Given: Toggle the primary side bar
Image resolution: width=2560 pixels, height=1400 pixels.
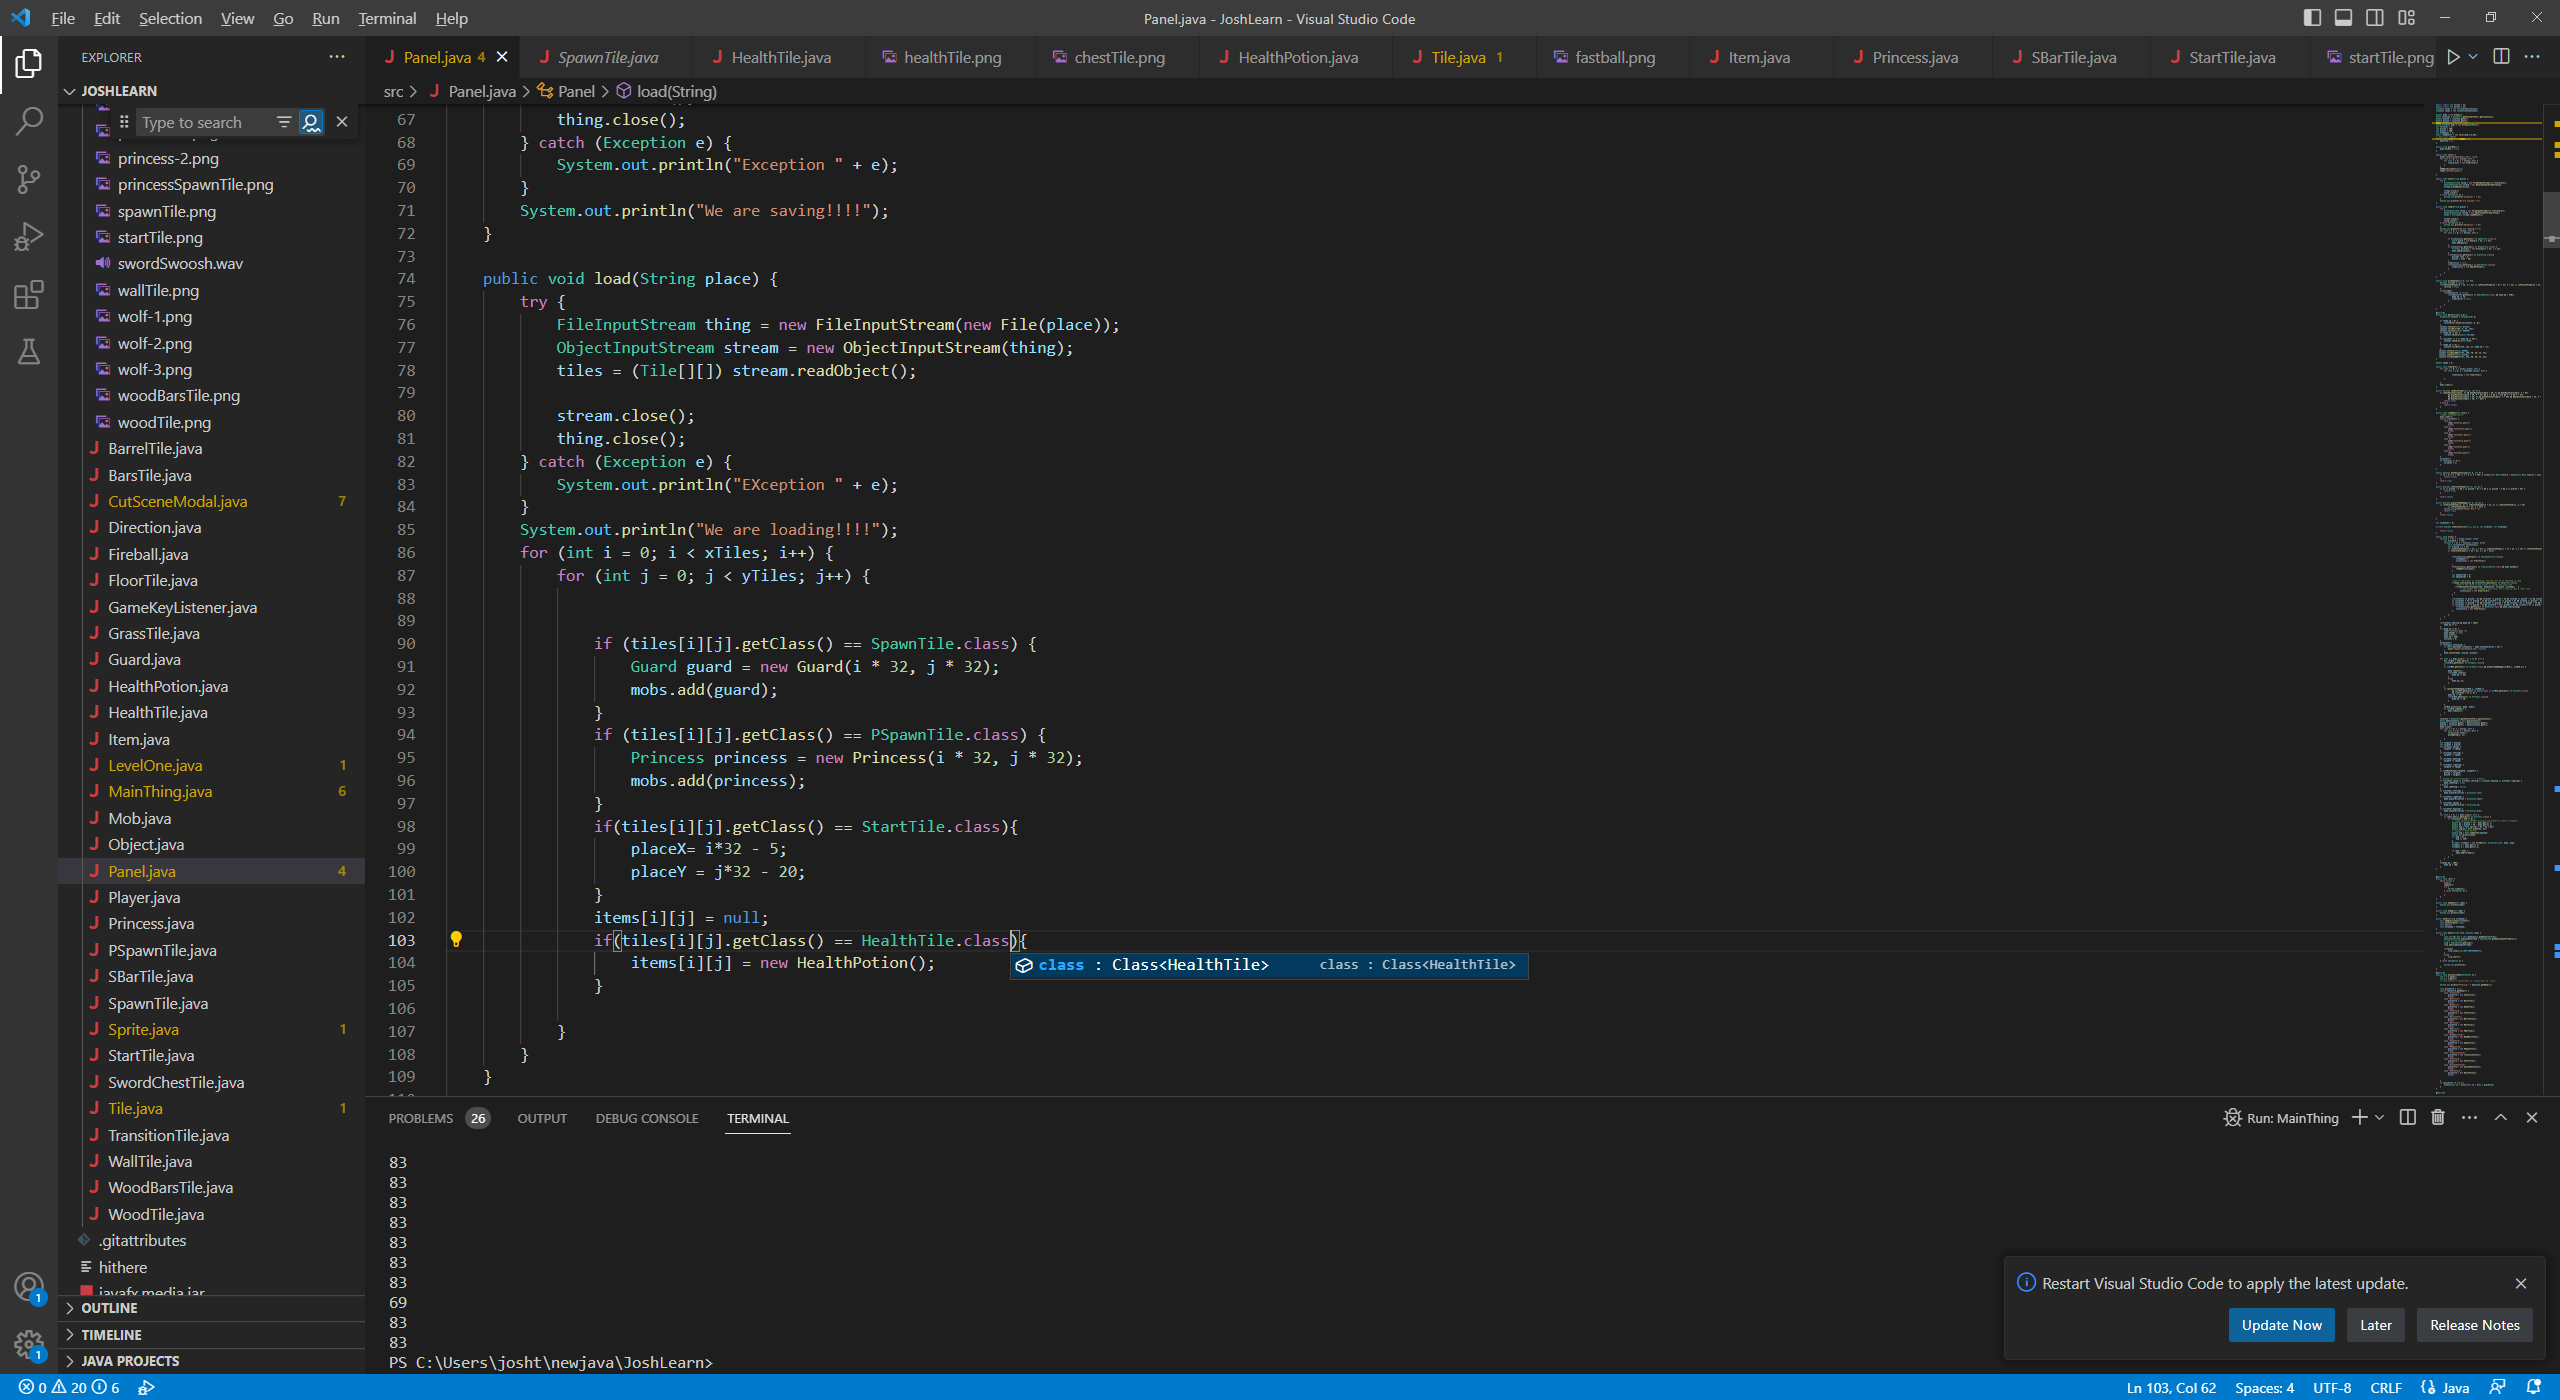Looking at the screenshot, I should tap(2311, 17).
